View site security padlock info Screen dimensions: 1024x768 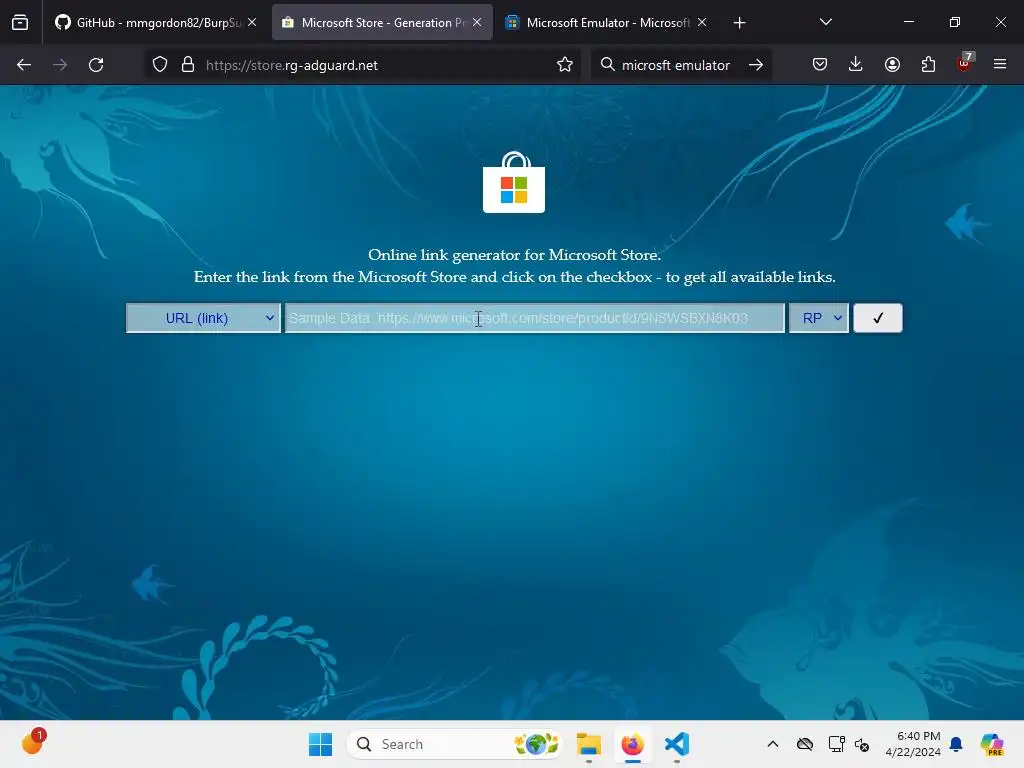(x=188, y=65)
